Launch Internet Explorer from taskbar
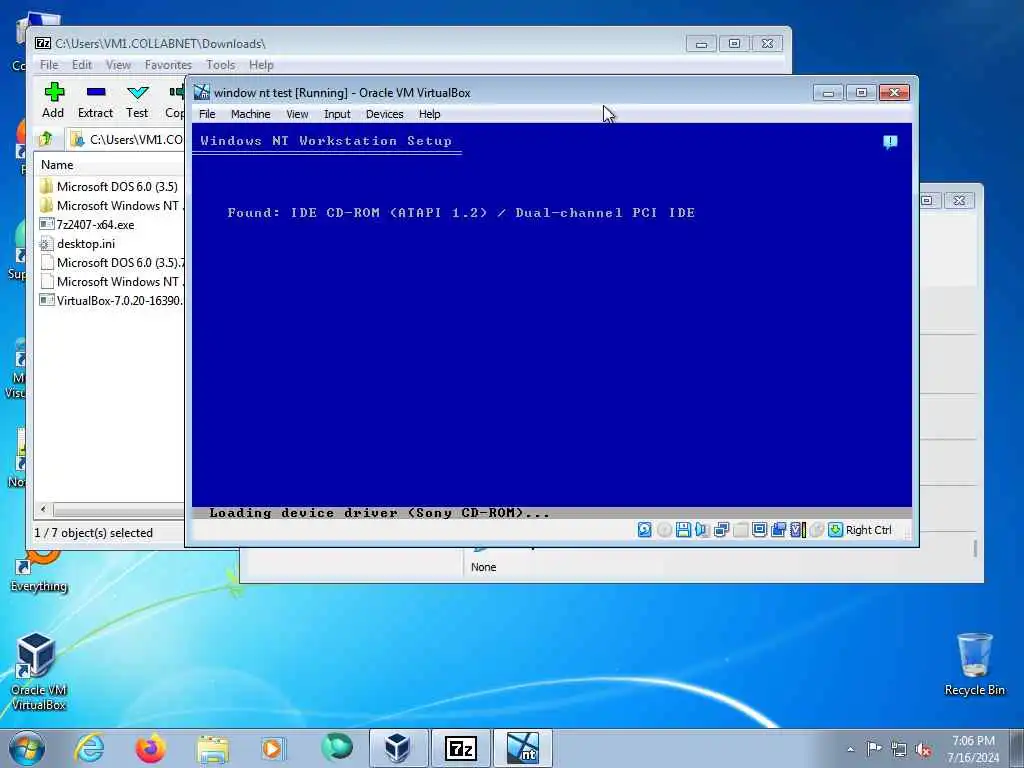 click(89, 748)
